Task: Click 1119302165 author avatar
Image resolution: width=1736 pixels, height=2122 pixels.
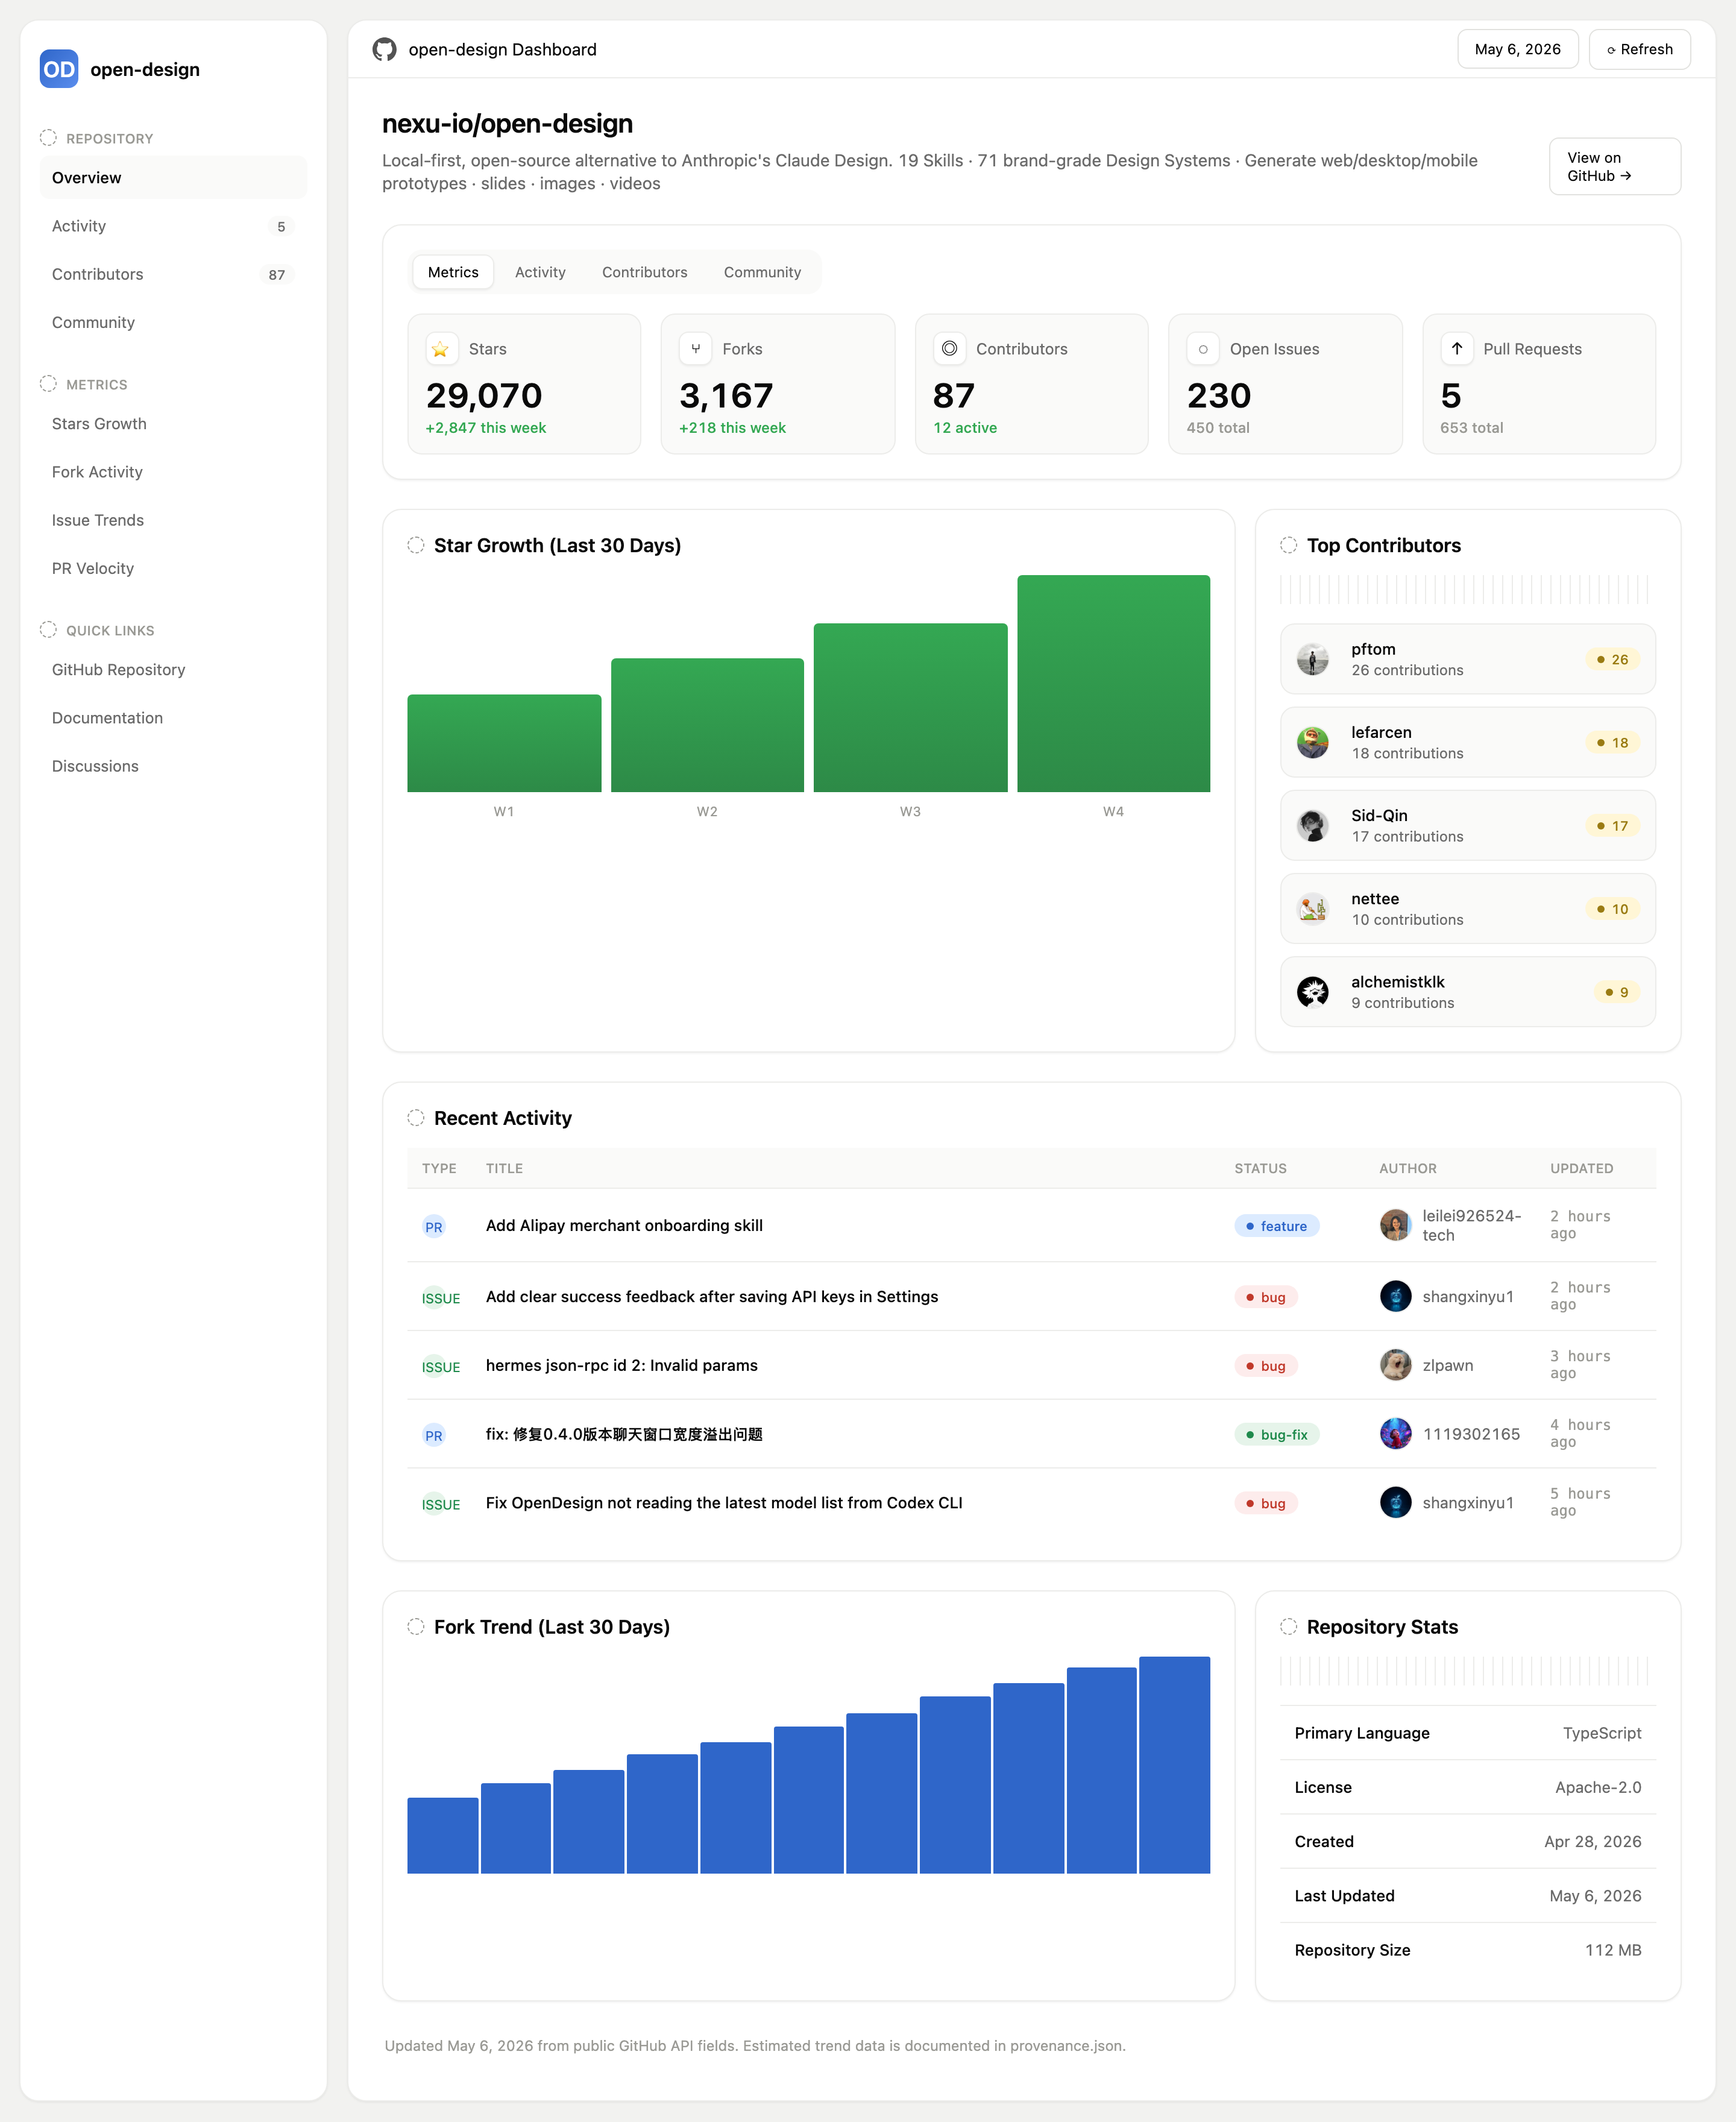Action: point(1395,1434)
